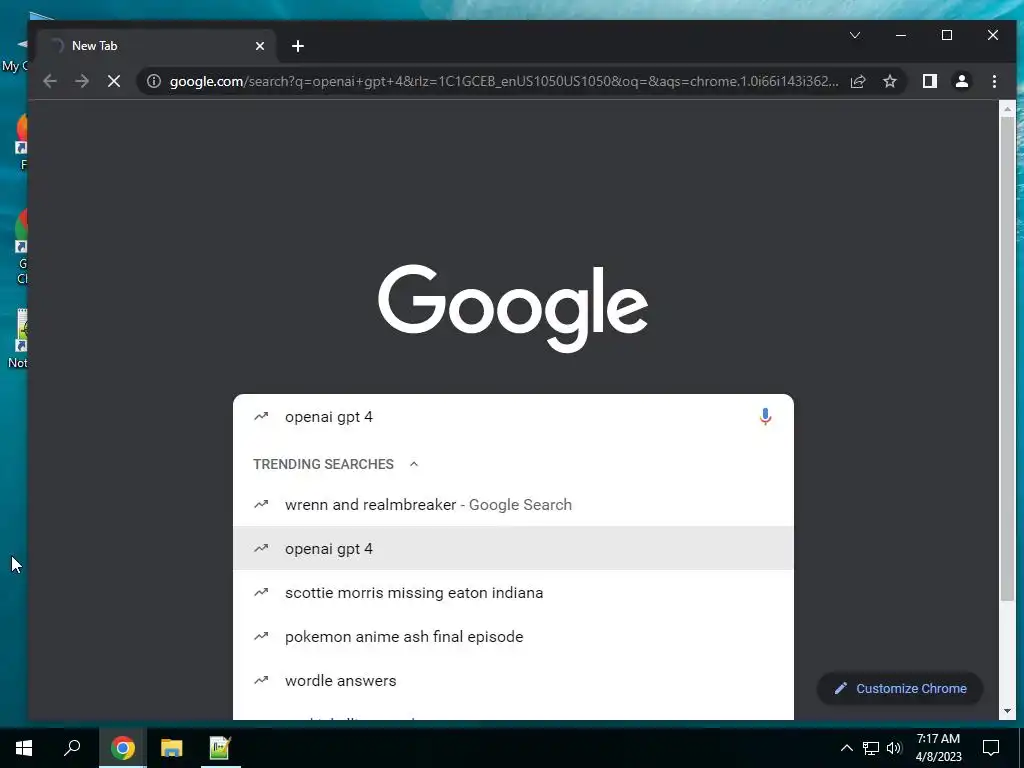The image size is (1024, 768).
Task: Share this page using the share icon
Action: [857, 81]
